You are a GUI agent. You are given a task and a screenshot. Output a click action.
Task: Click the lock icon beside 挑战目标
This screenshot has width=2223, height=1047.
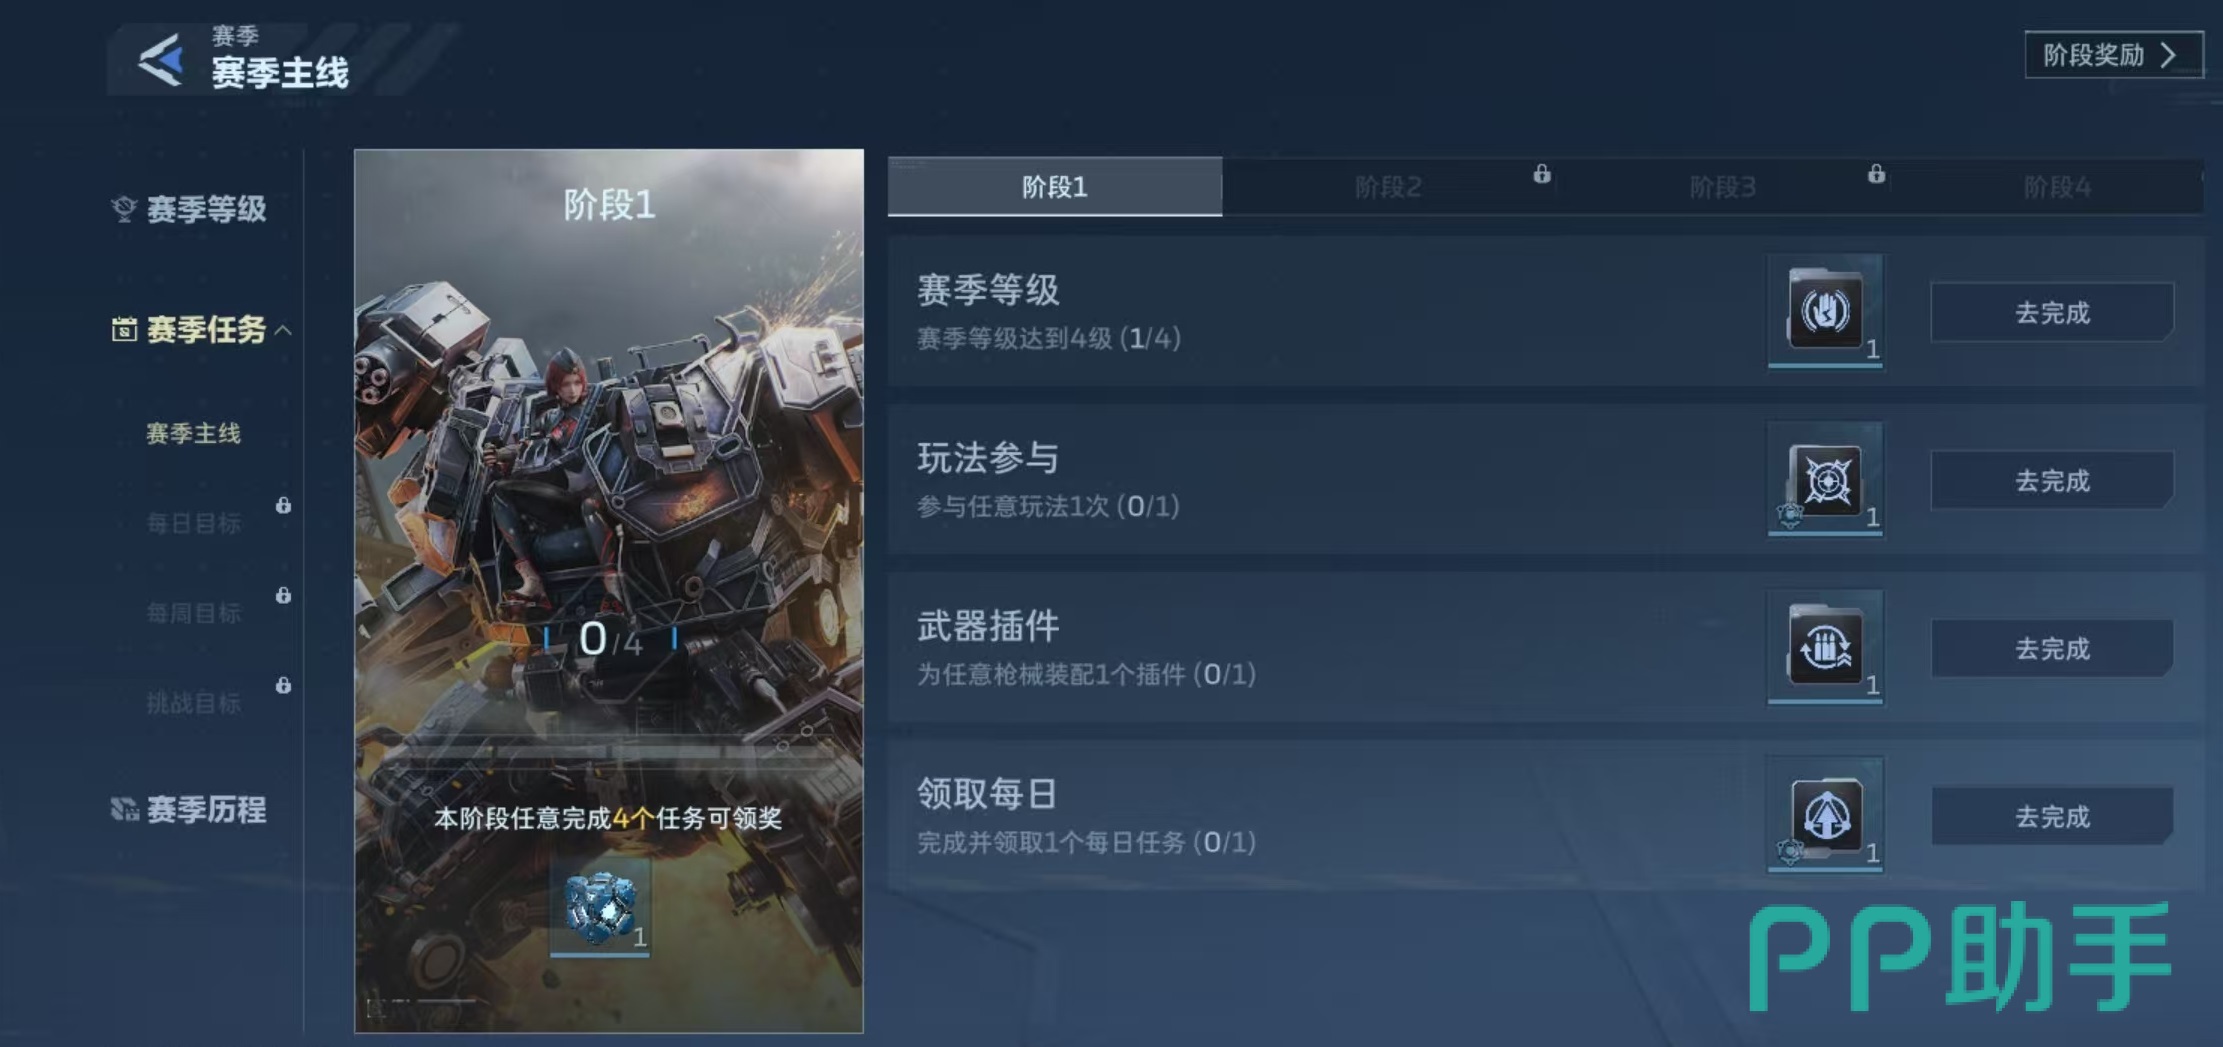(x=284, y=685)
